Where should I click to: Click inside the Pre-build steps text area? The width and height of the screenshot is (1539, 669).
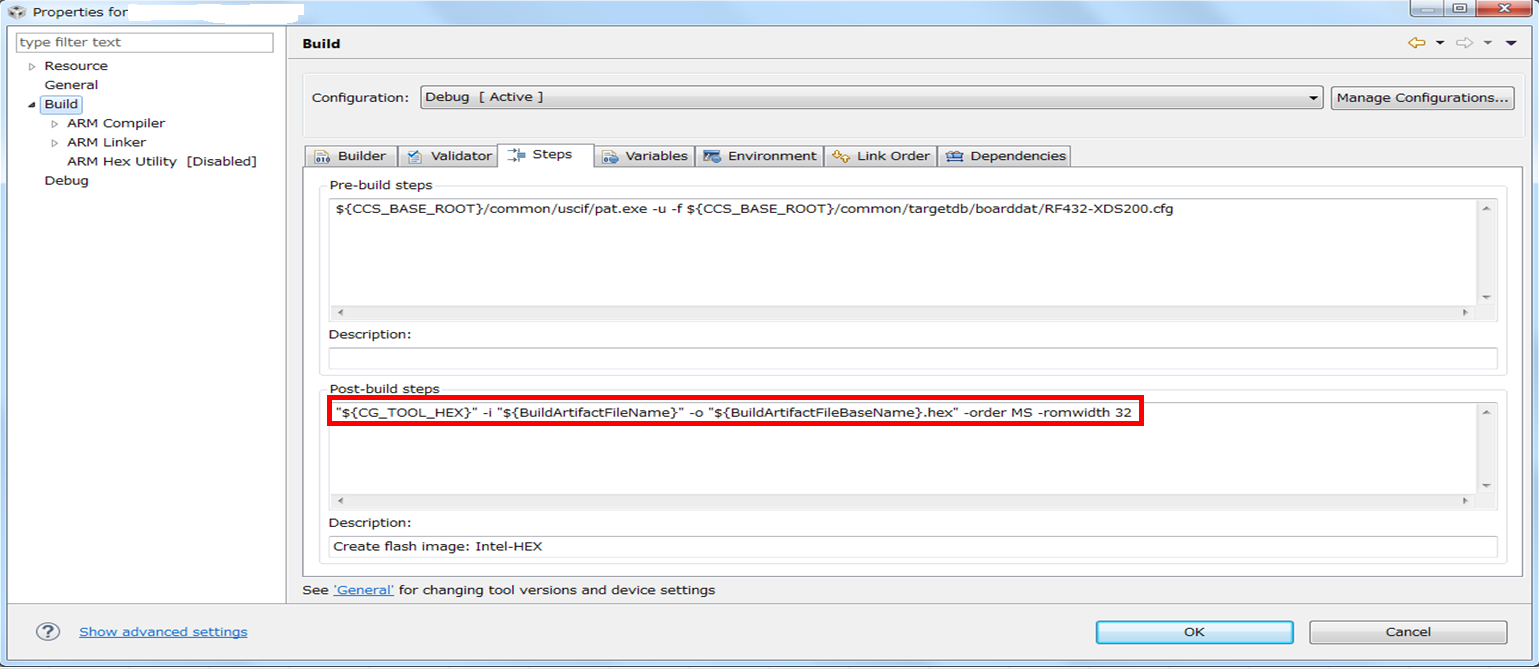pyautogui.click(x=904, y=252)
